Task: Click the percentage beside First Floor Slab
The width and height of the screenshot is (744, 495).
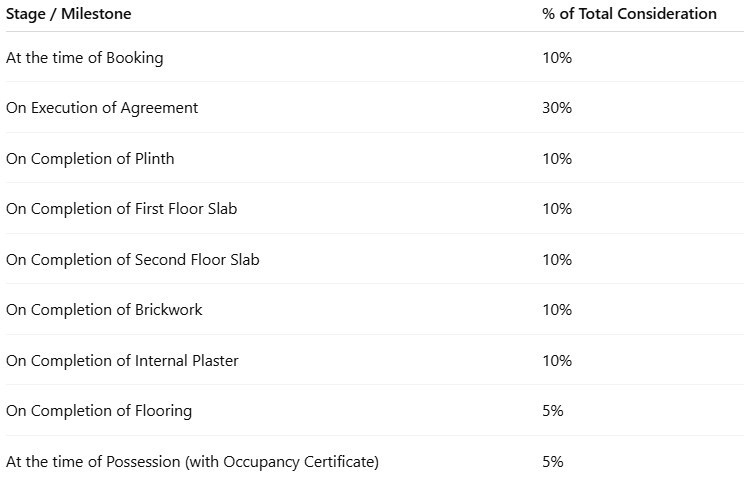Action: pyautogui.click(x=557, y=209)
